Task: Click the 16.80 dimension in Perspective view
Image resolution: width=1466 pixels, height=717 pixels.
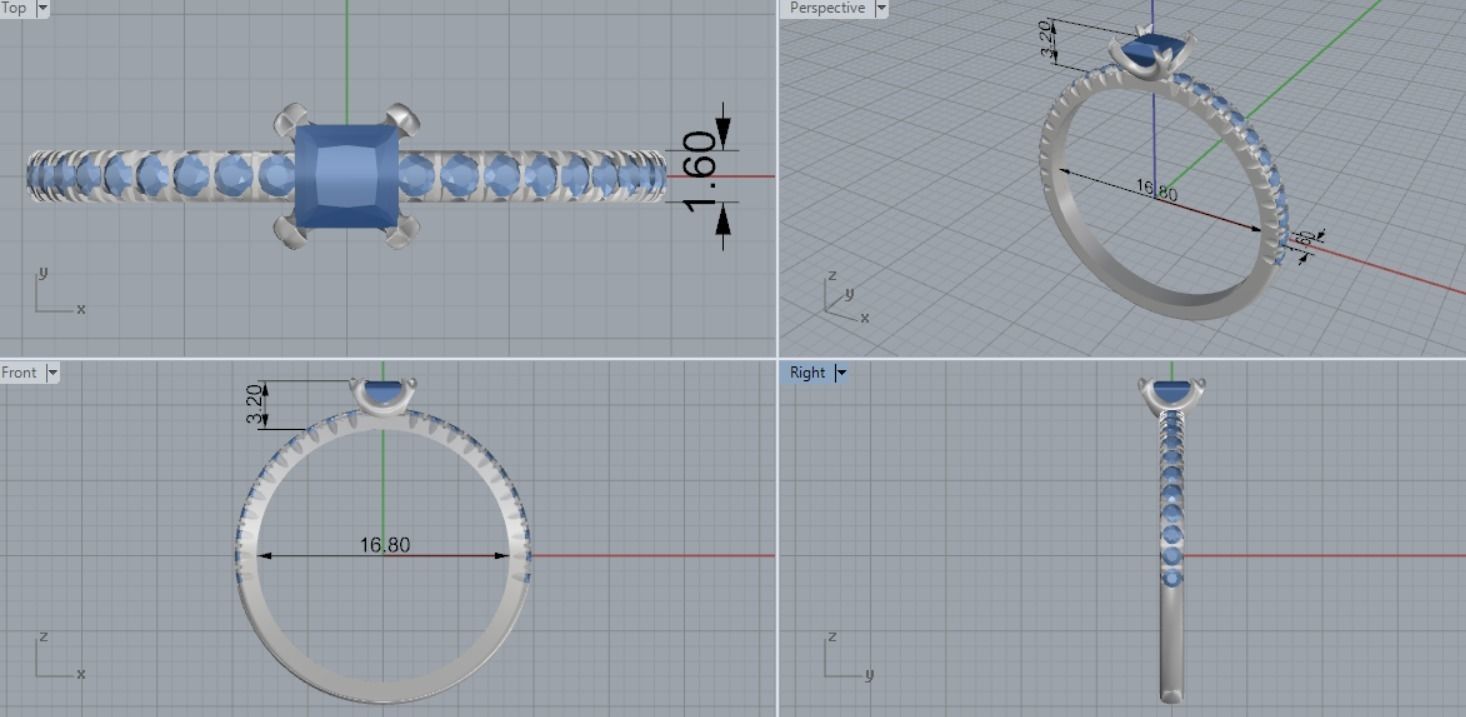Action: (x=1157, y=189)
